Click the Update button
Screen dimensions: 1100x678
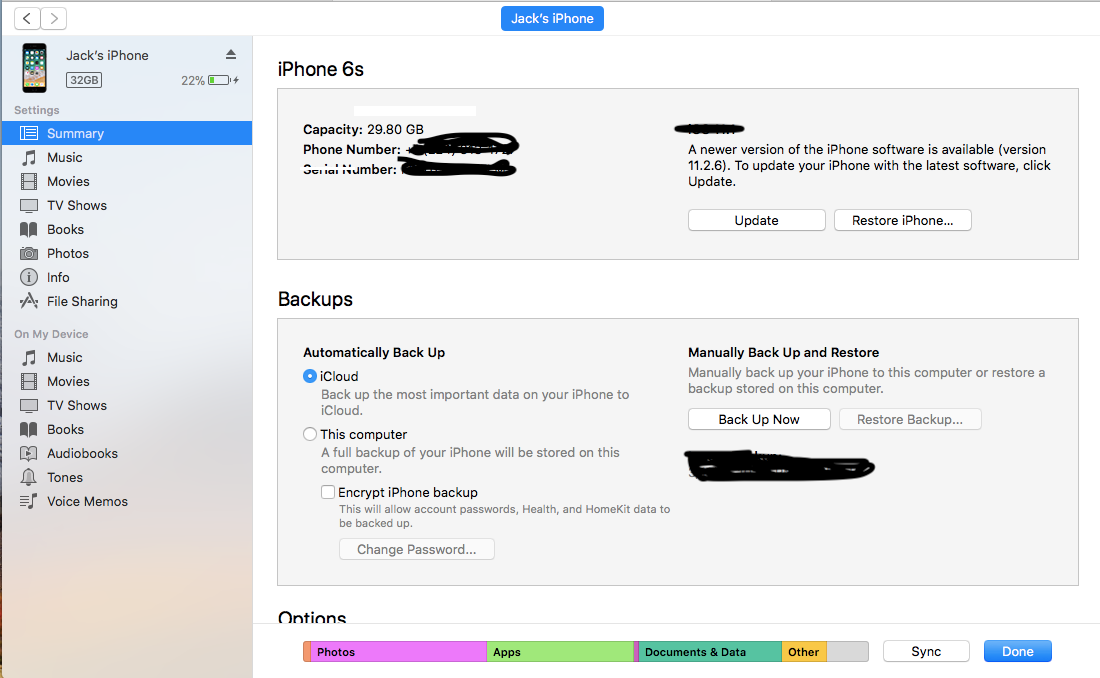pos(756,220)
